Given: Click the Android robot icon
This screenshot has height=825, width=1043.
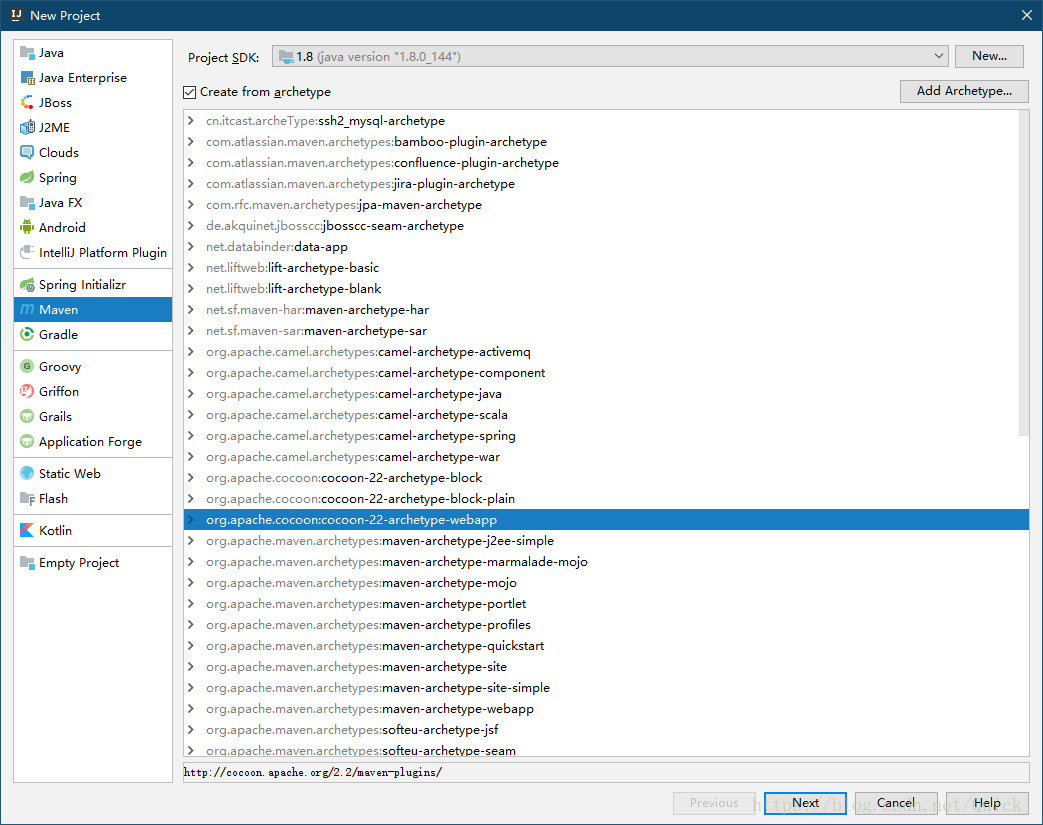Looking at the screenshot, I should click(x=27, y=228).
